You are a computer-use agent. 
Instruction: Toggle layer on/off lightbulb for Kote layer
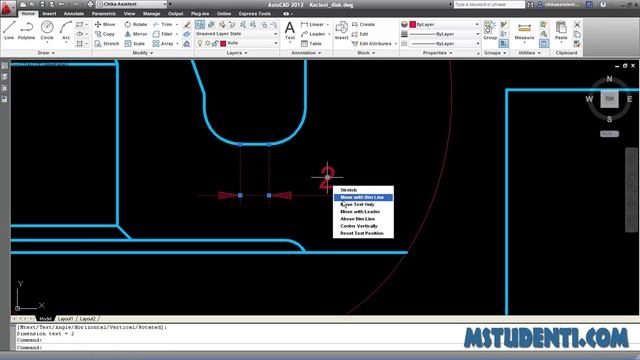200,43
